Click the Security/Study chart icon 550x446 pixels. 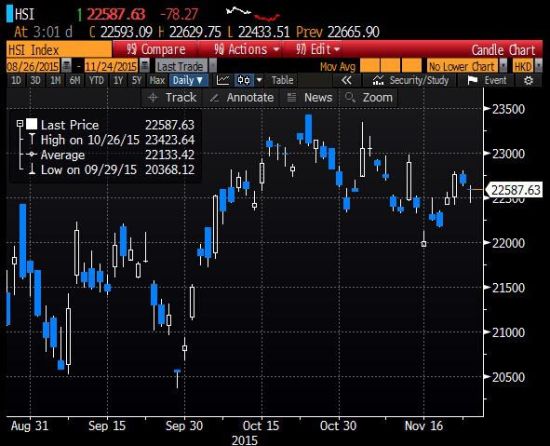pos(378,80)
